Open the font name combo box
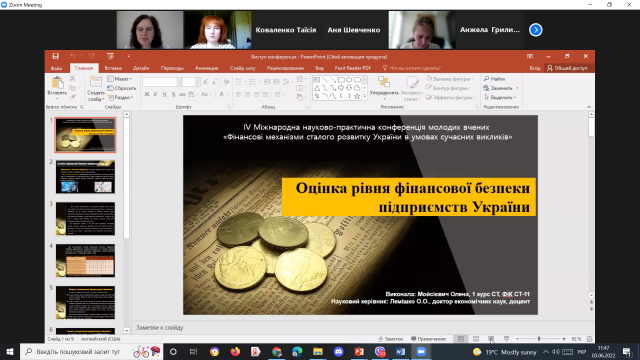Screen dimensions: 640x360 coord(162,82)
